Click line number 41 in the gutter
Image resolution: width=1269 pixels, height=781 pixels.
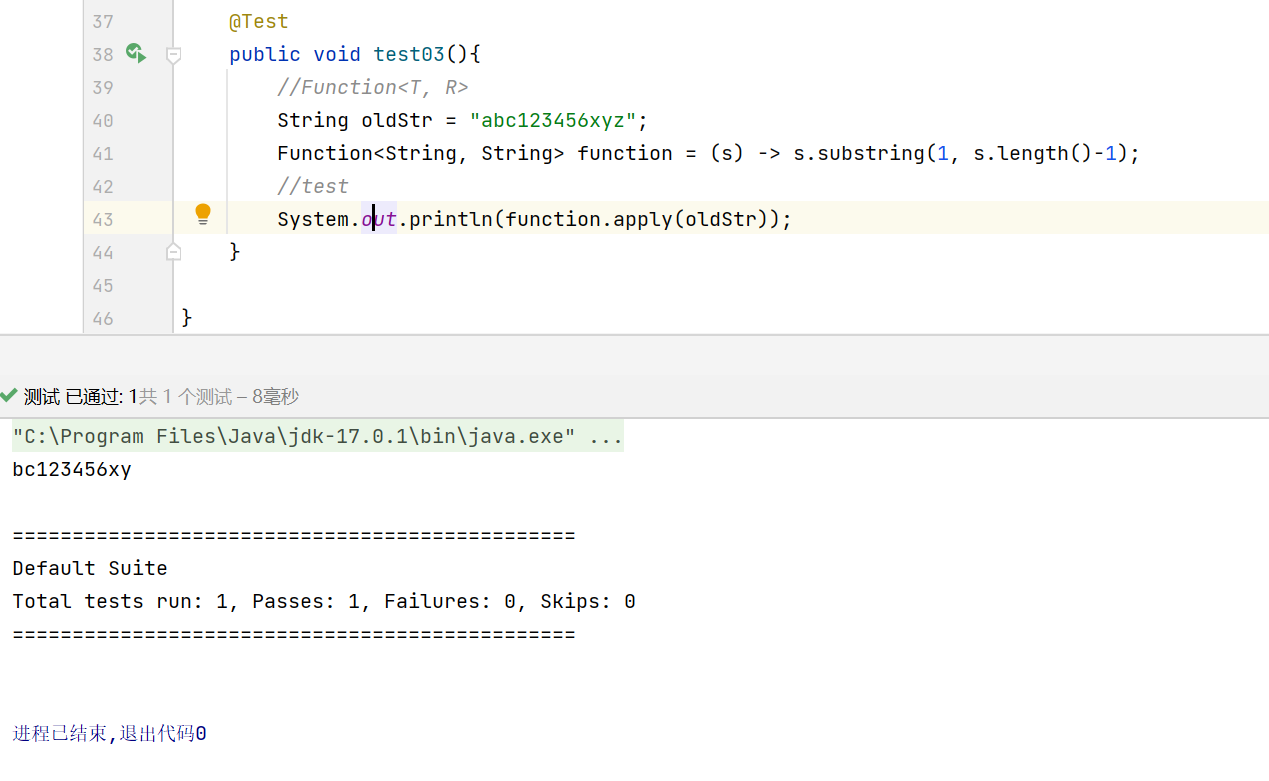click(102, 153)
